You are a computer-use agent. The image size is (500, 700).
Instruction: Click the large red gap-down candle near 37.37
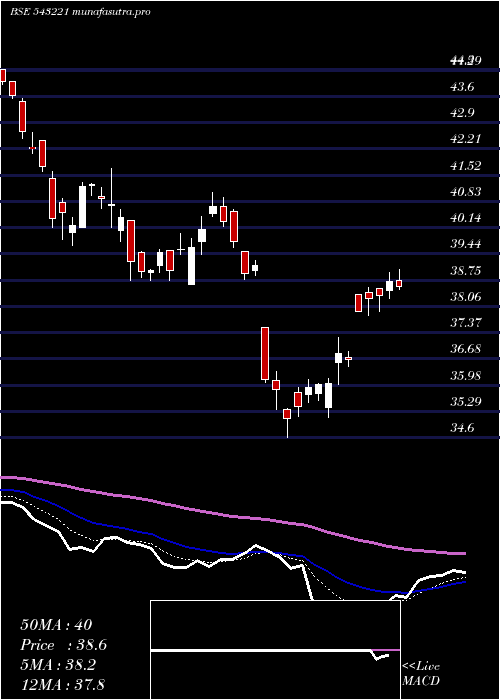click(265, 354)
